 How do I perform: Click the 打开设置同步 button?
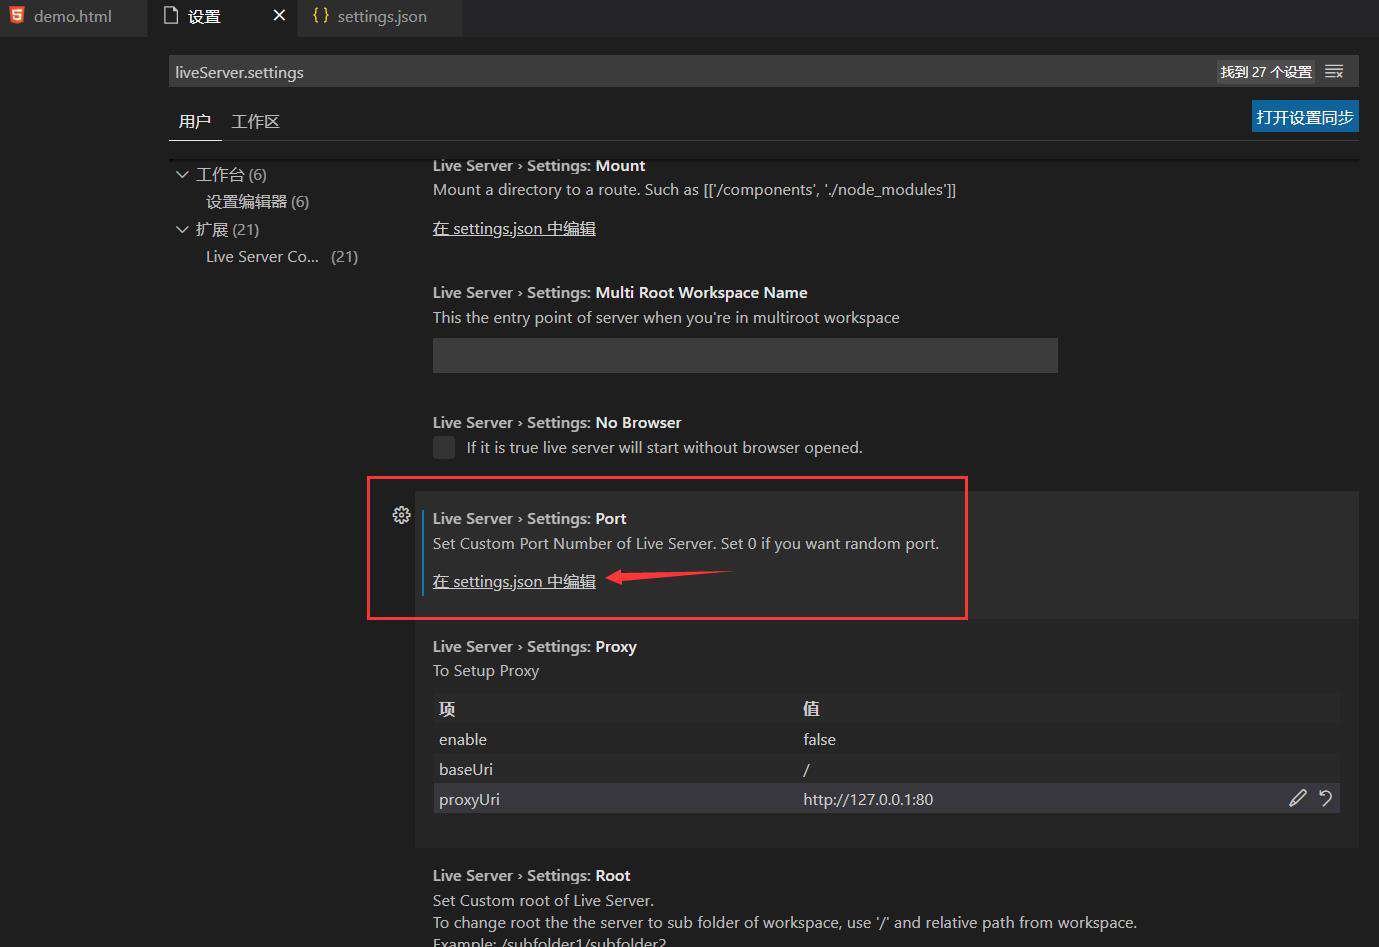pyautogui.click(x=1305, y=117)
